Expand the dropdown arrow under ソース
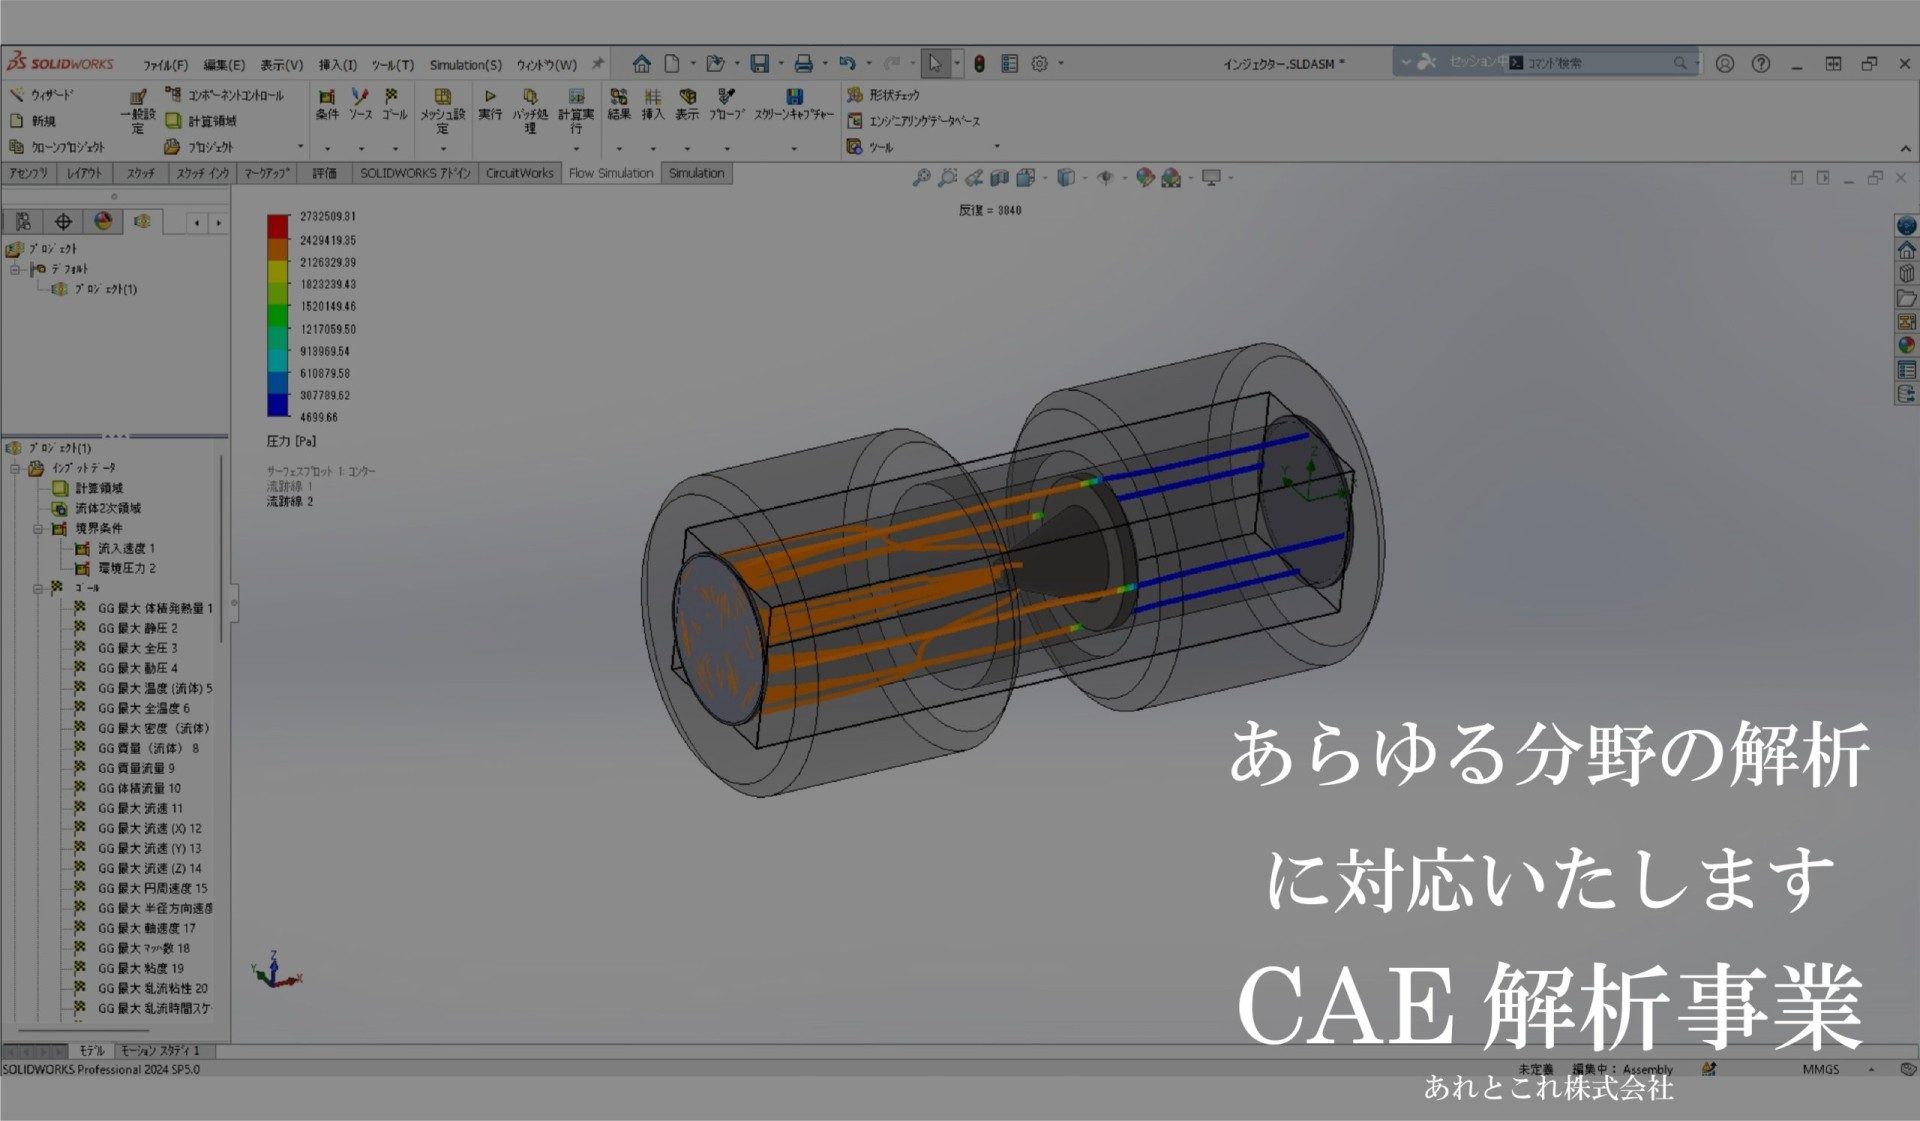 click(x=361, y=149)
